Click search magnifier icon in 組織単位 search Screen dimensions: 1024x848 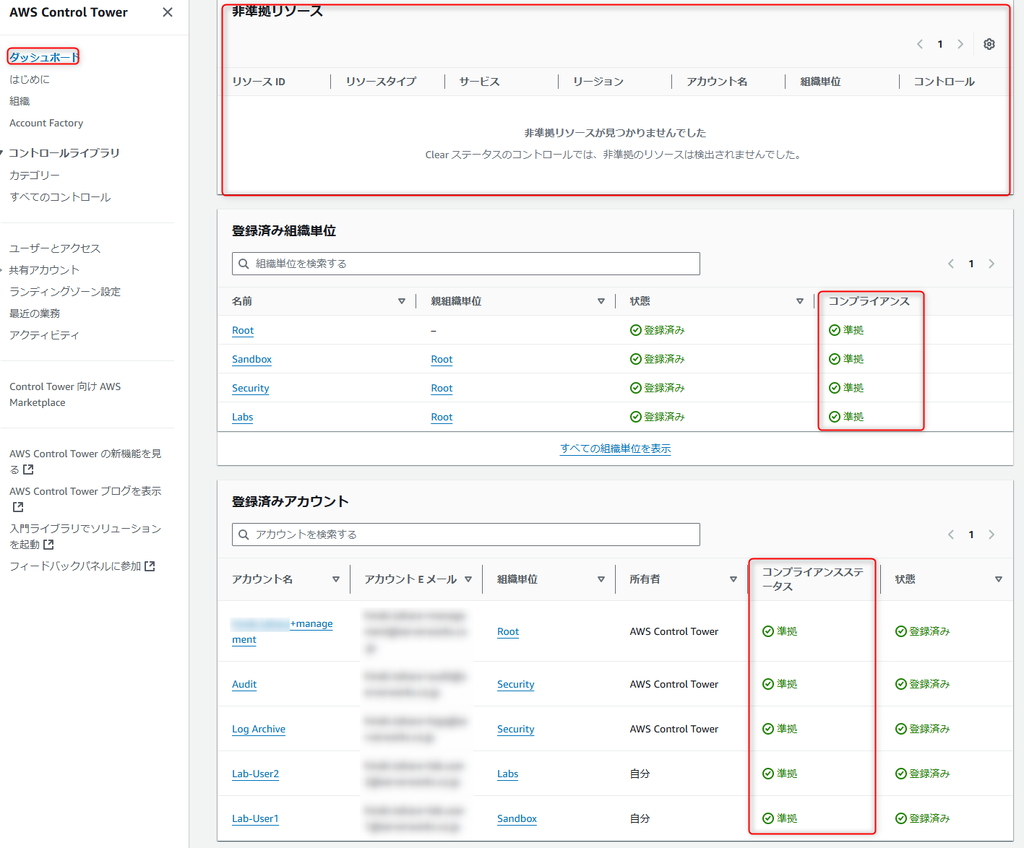coord(244,263)
